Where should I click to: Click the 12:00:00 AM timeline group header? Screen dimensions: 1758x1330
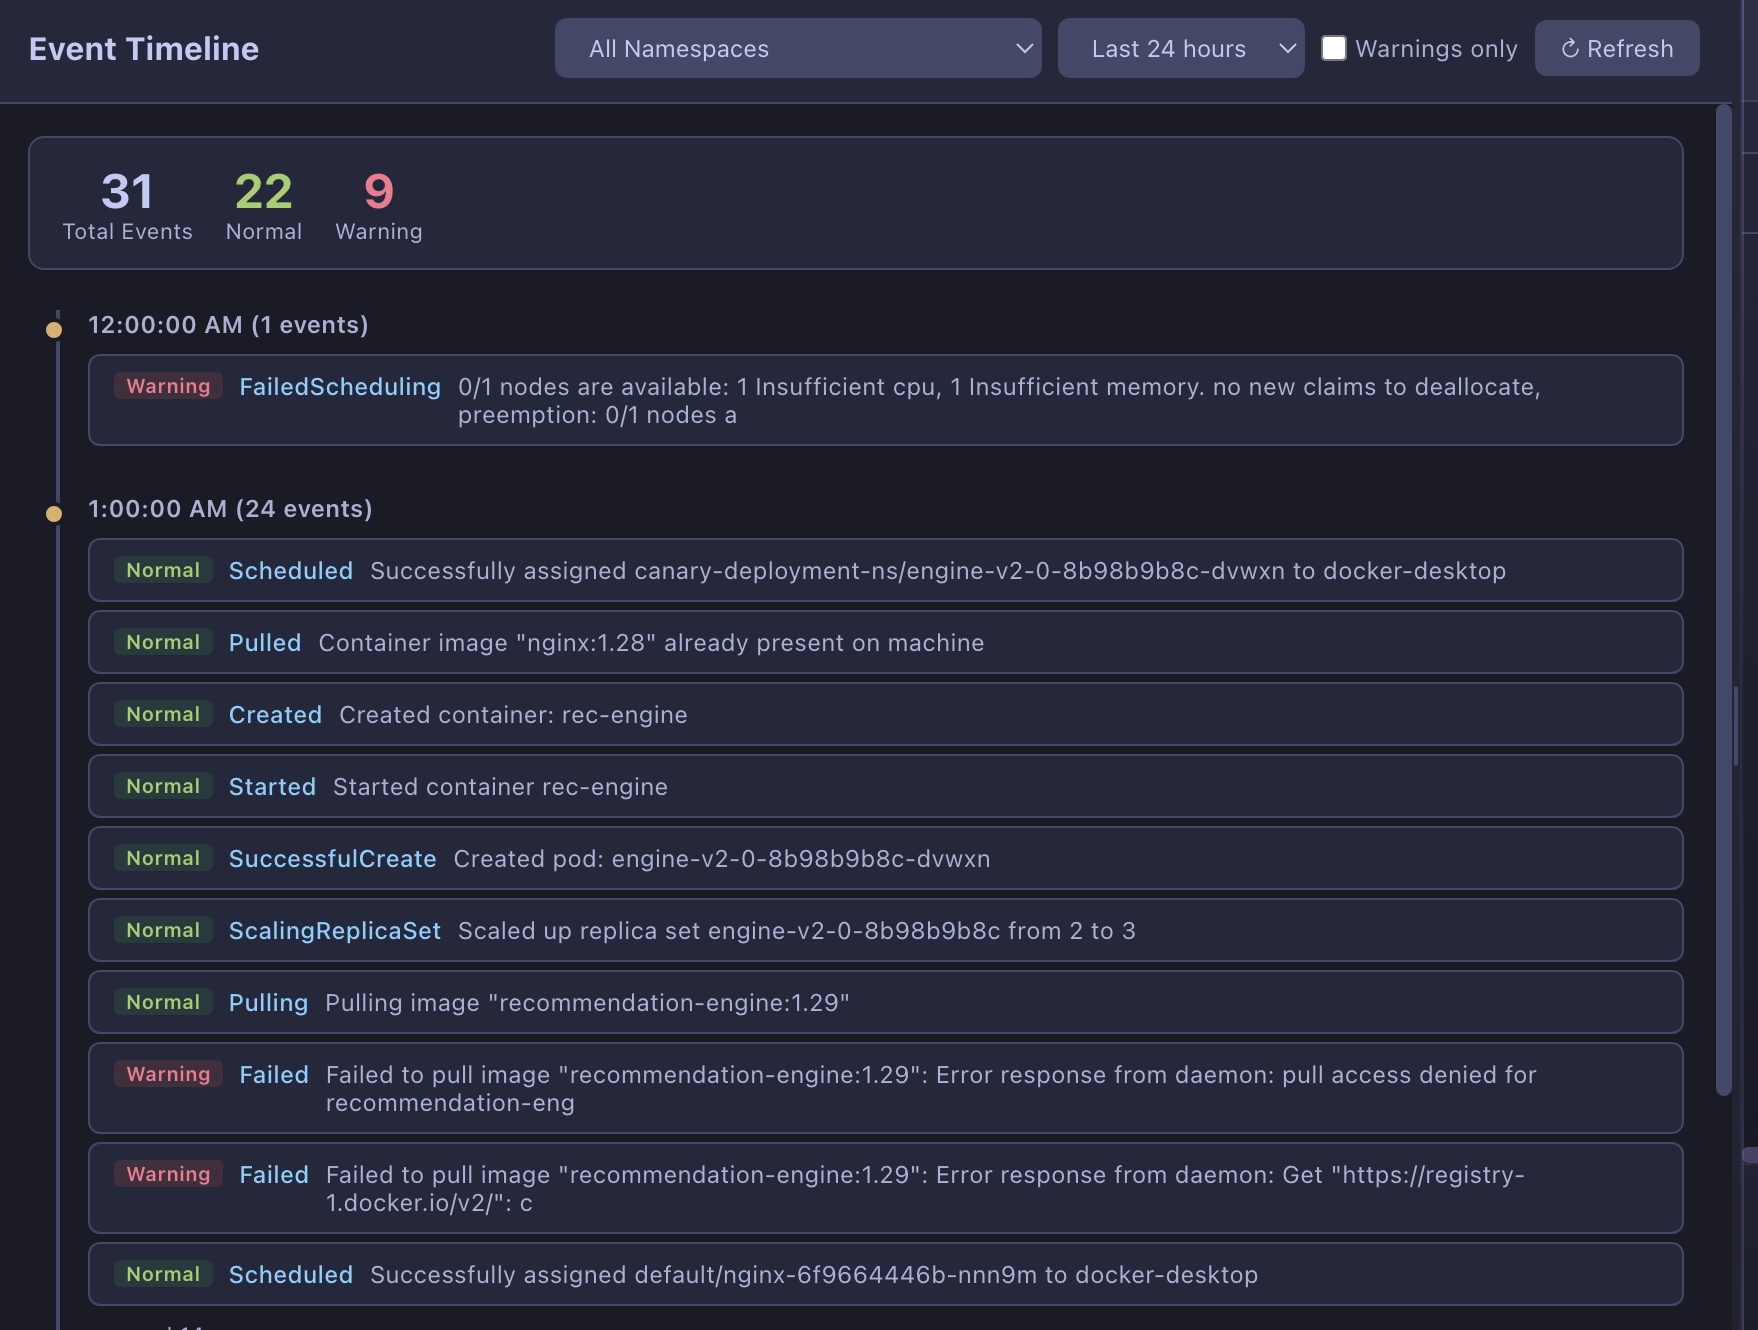pyautogui.click(x=228, y=325)
